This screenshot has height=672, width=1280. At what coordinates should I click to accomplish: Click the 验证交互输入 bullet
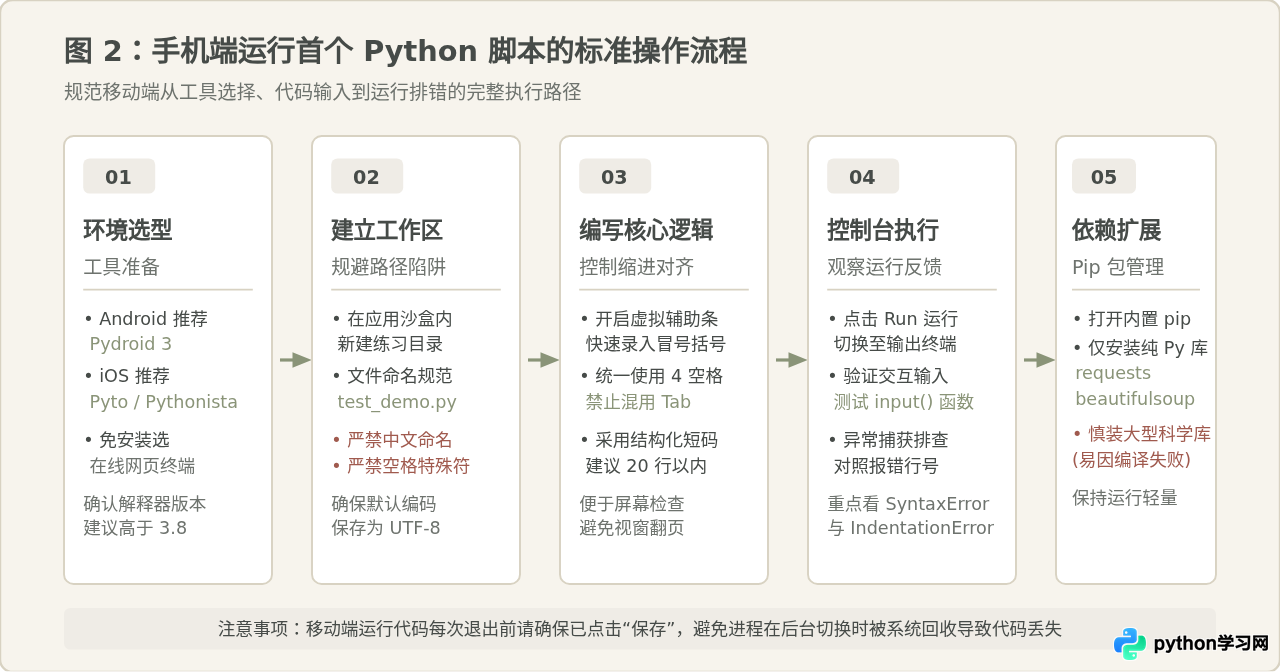(888, 376)
